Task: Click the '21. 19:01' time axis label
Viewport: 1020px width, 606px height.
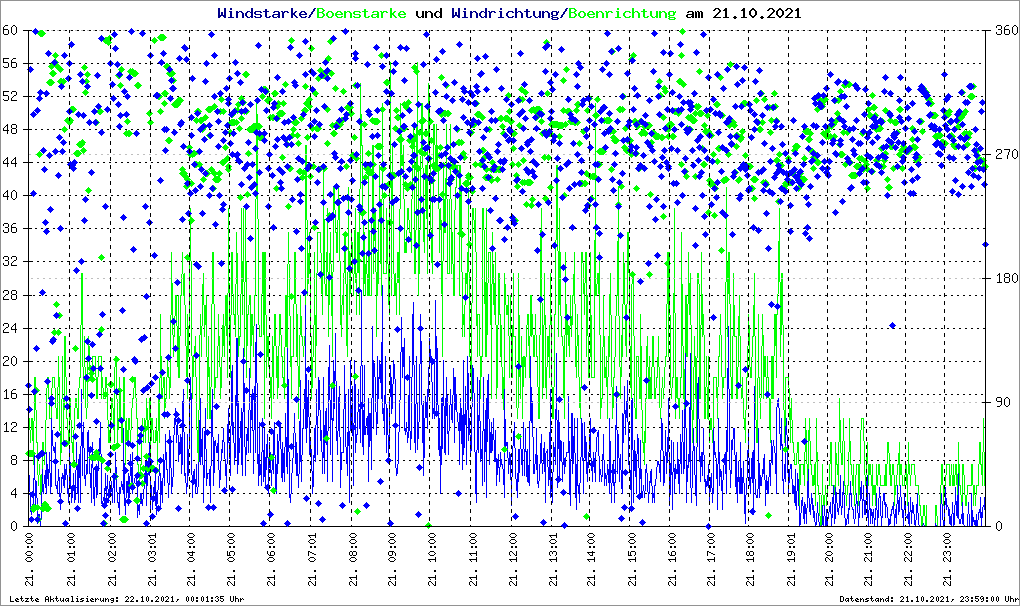Action: pos(791,559)
